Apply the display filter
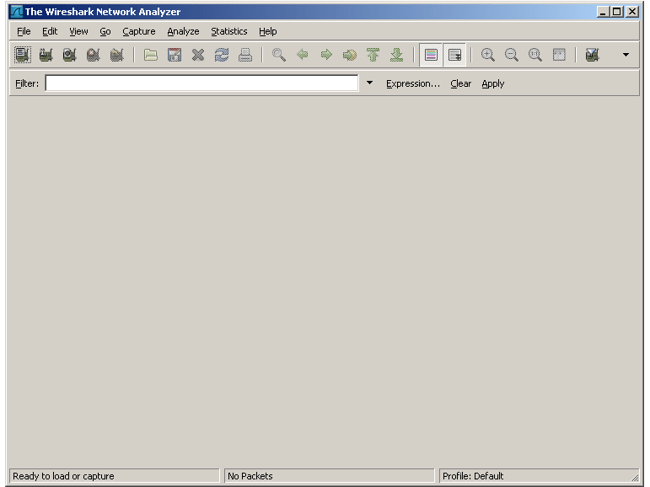650x487 pixels. click(x=492, y=84)
